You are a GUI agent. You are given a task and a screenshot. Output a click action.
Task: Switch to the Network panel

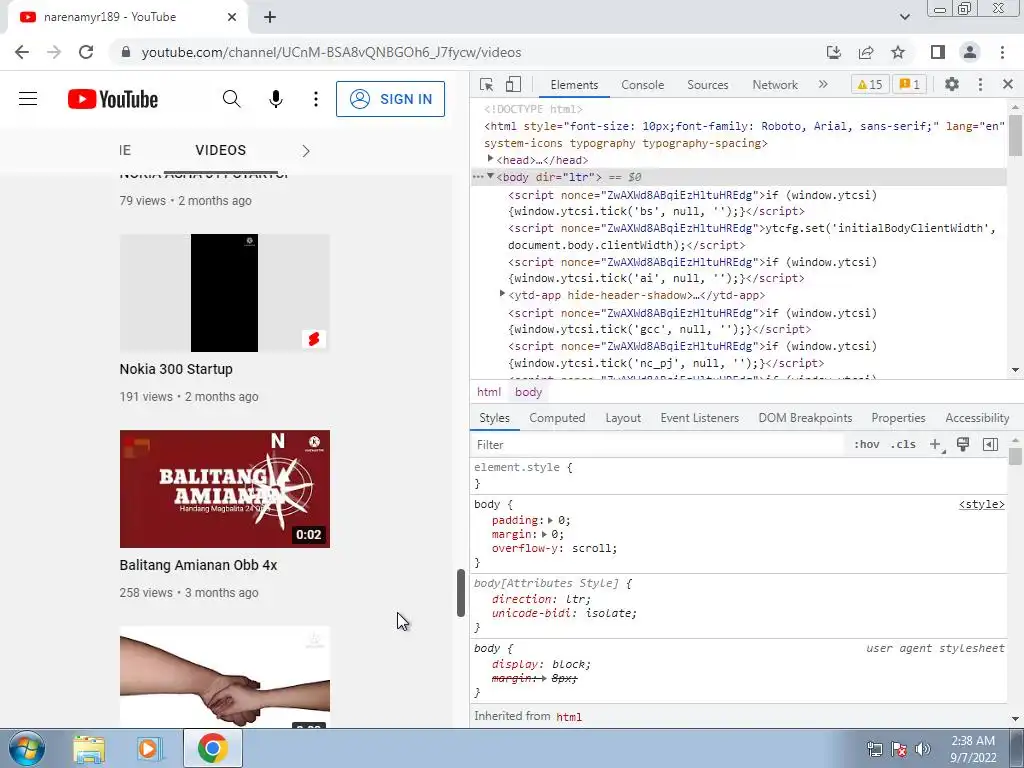[x=775, y=85]
